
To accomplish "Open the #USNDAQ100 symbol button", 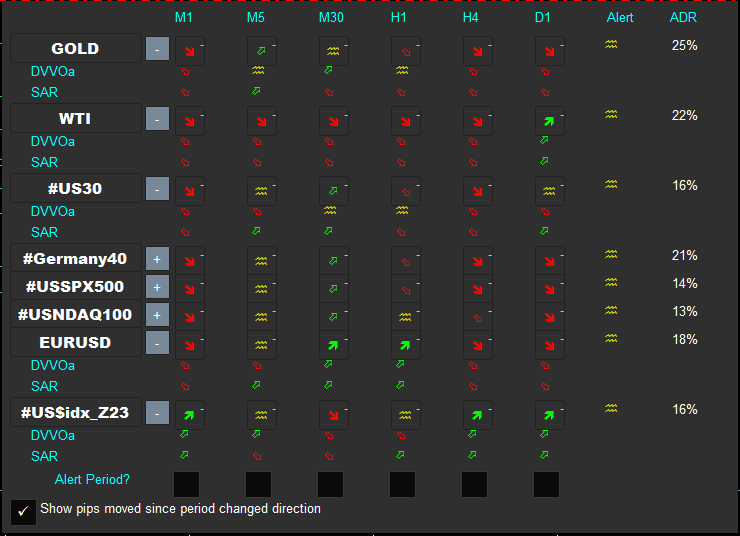I will point(76,314).
